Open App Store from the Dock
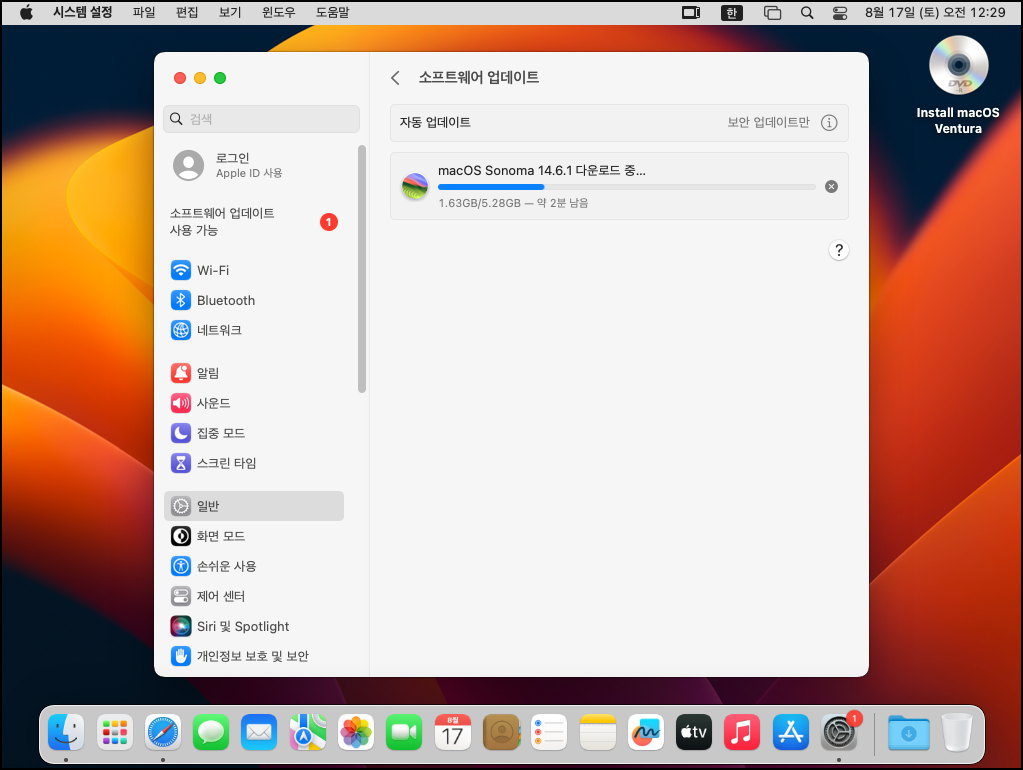 click(x=791, y=732)
